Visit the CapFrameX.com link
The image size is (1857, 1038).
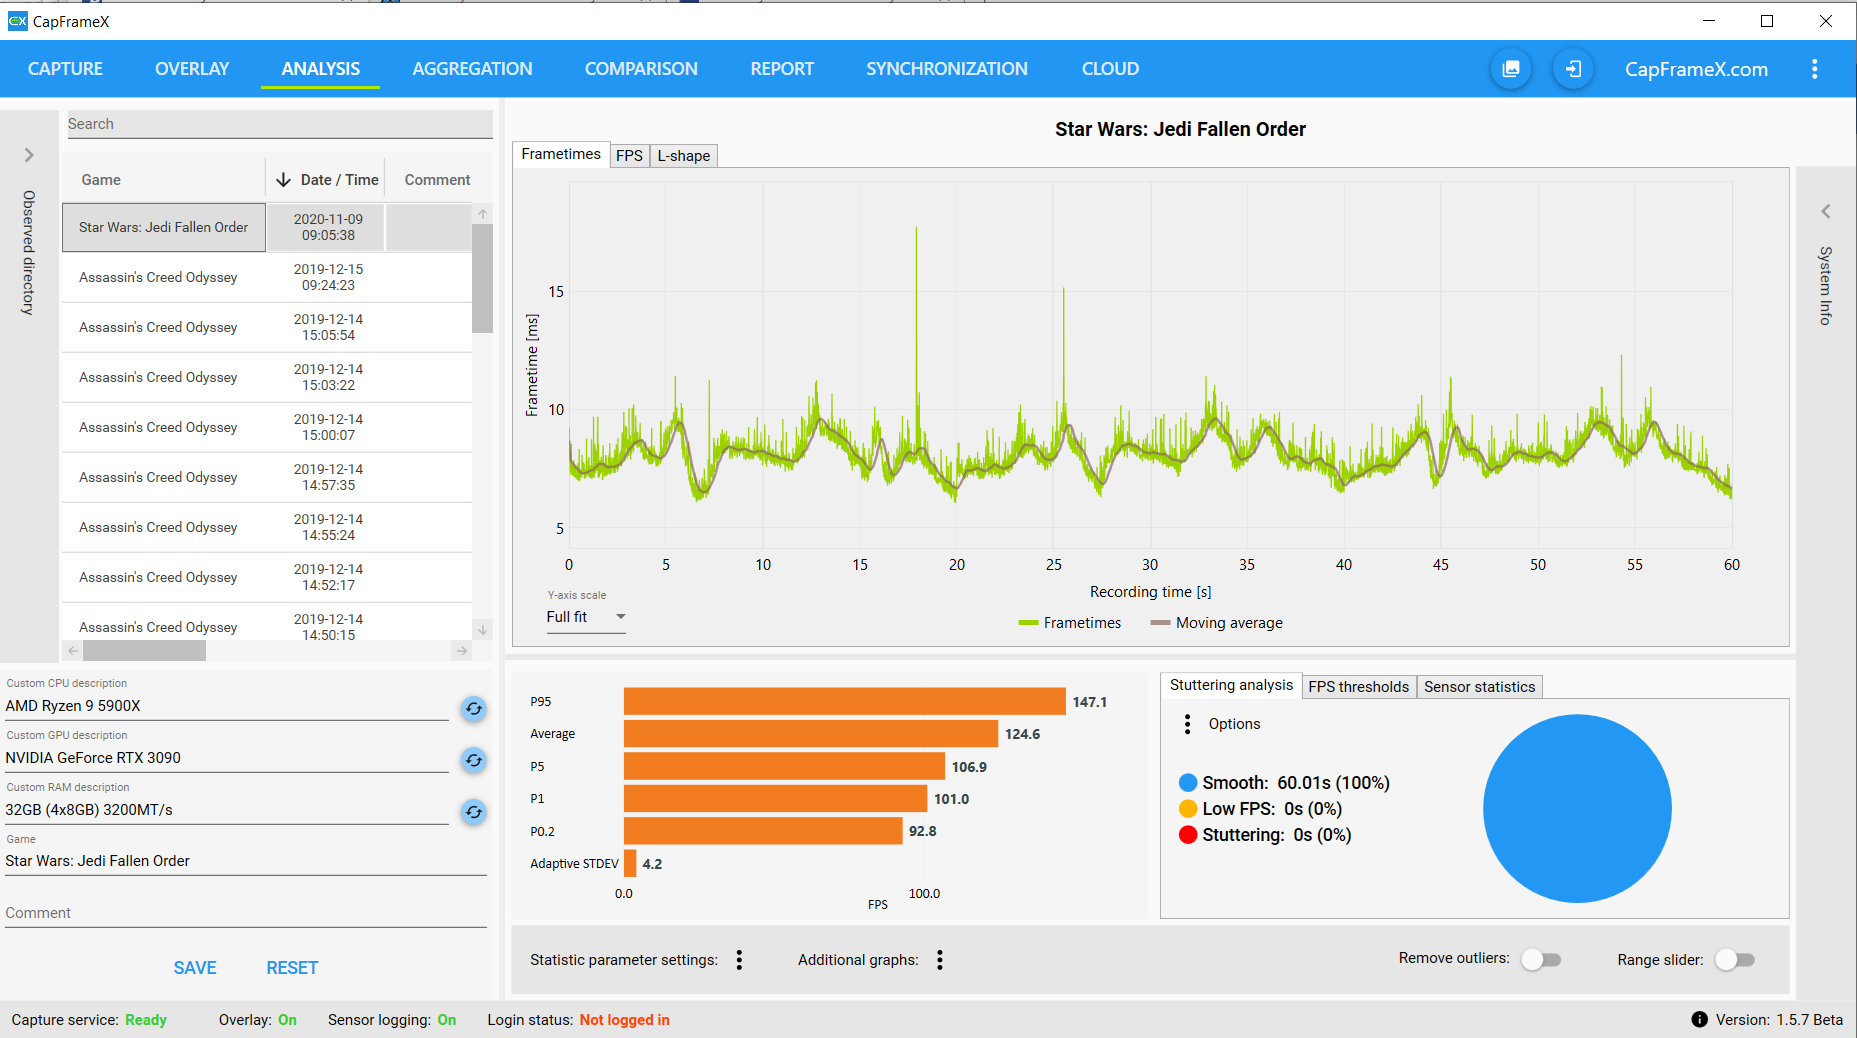1696,69
